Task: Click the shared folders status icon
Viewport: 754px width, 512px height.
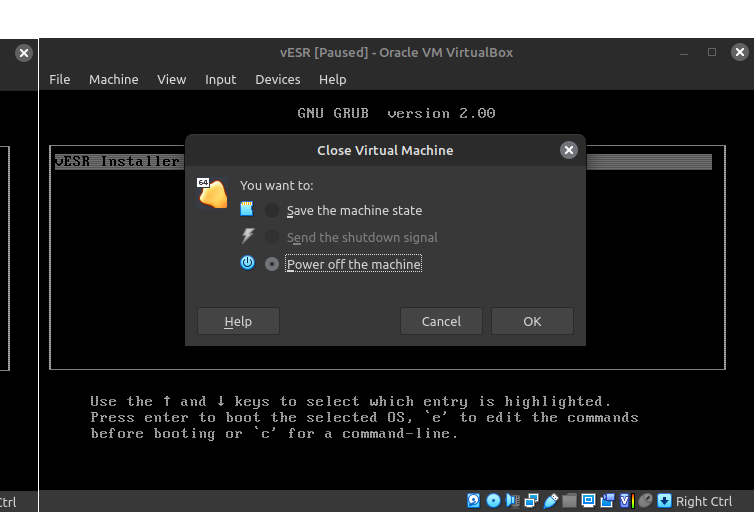Action: [x=569, y=501]
